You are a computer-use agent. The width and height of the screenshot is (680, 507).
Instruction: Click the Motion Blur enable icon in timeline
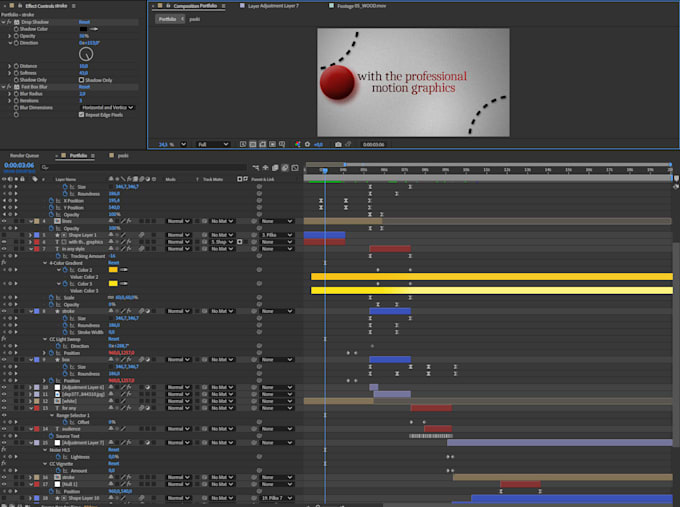click(285, 168)
